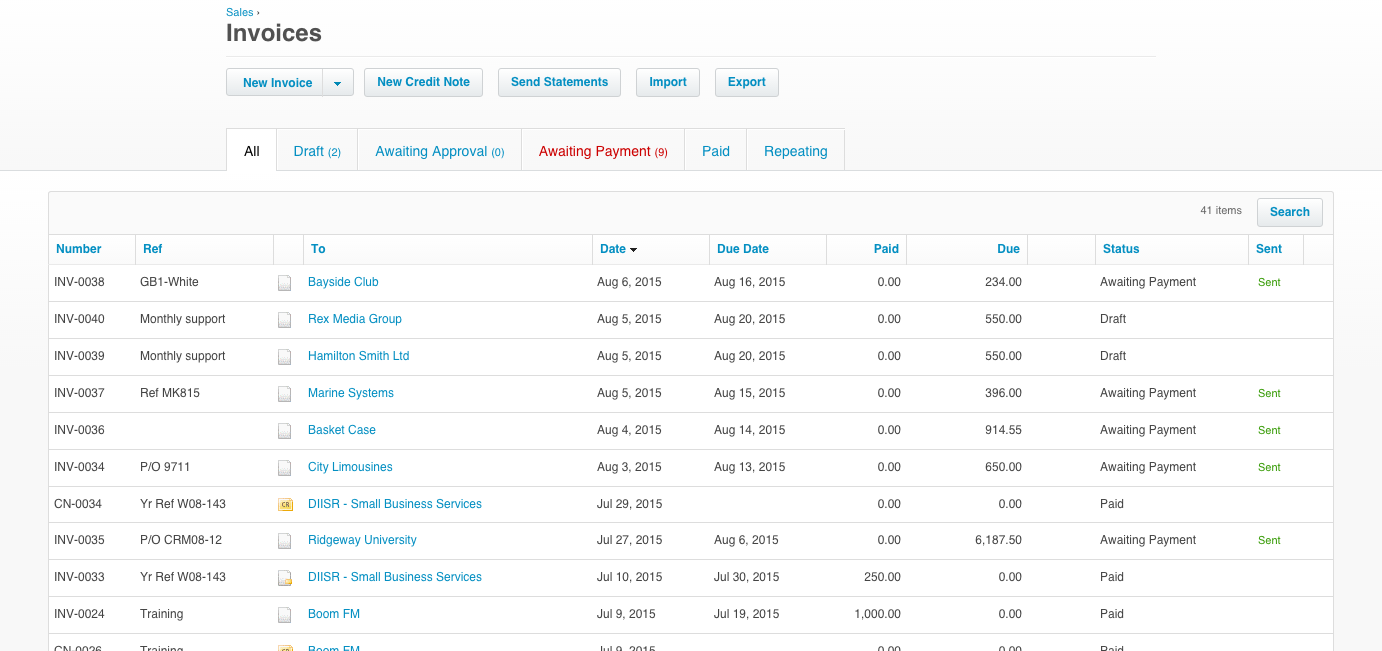Screen dimensions: 1382x651
Task: Open Boom FM link in the INV-0024 row
Action: (x=334, y=614)
